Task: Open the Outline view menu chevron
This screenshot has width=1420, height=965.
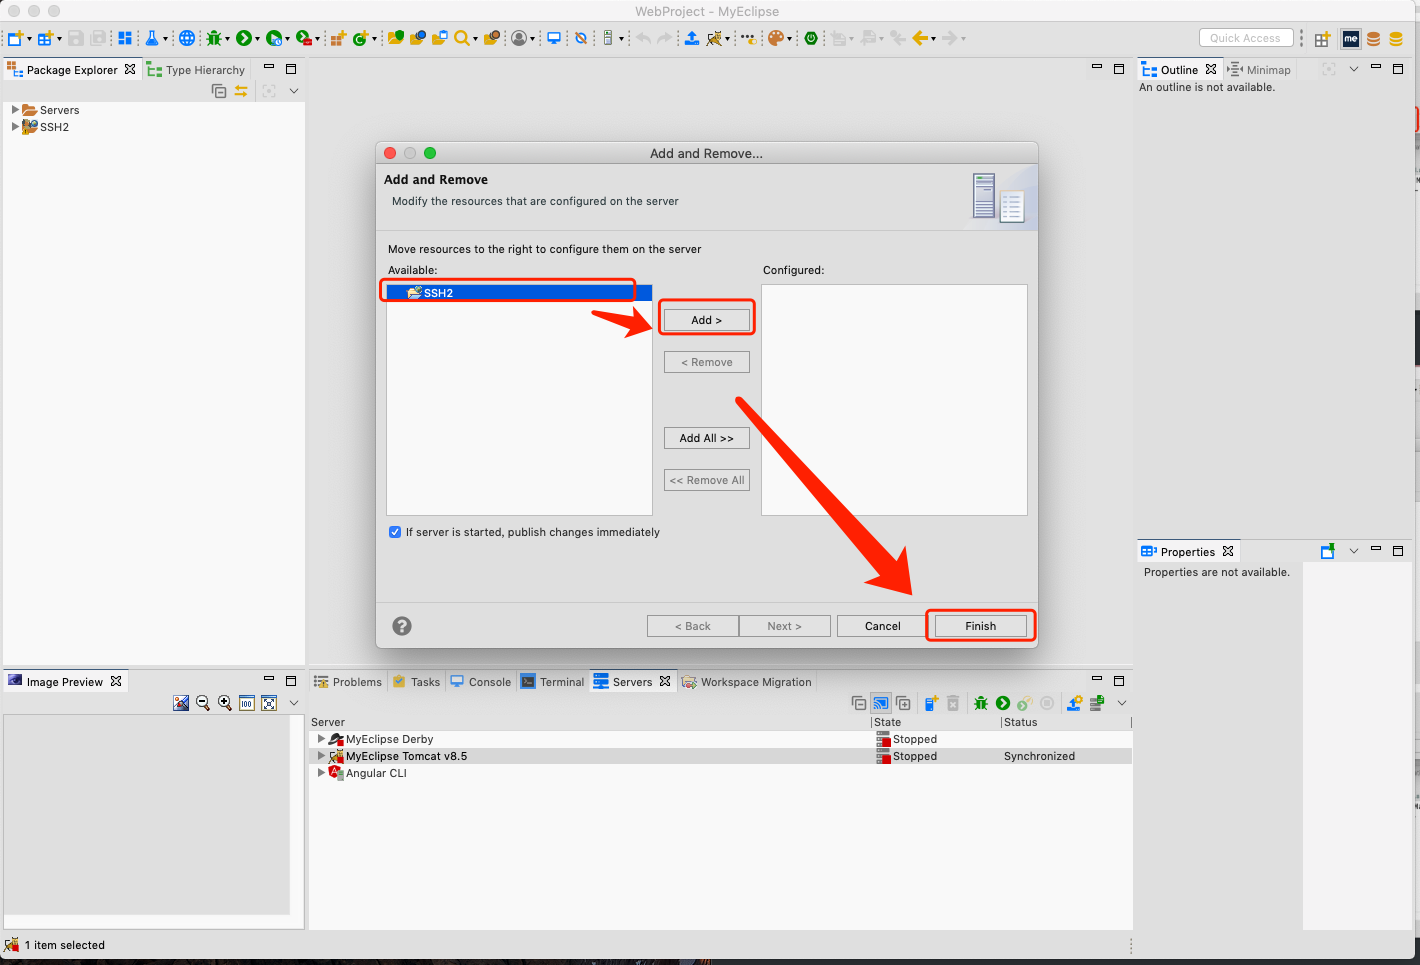Action: click(x=1354, y=69)
